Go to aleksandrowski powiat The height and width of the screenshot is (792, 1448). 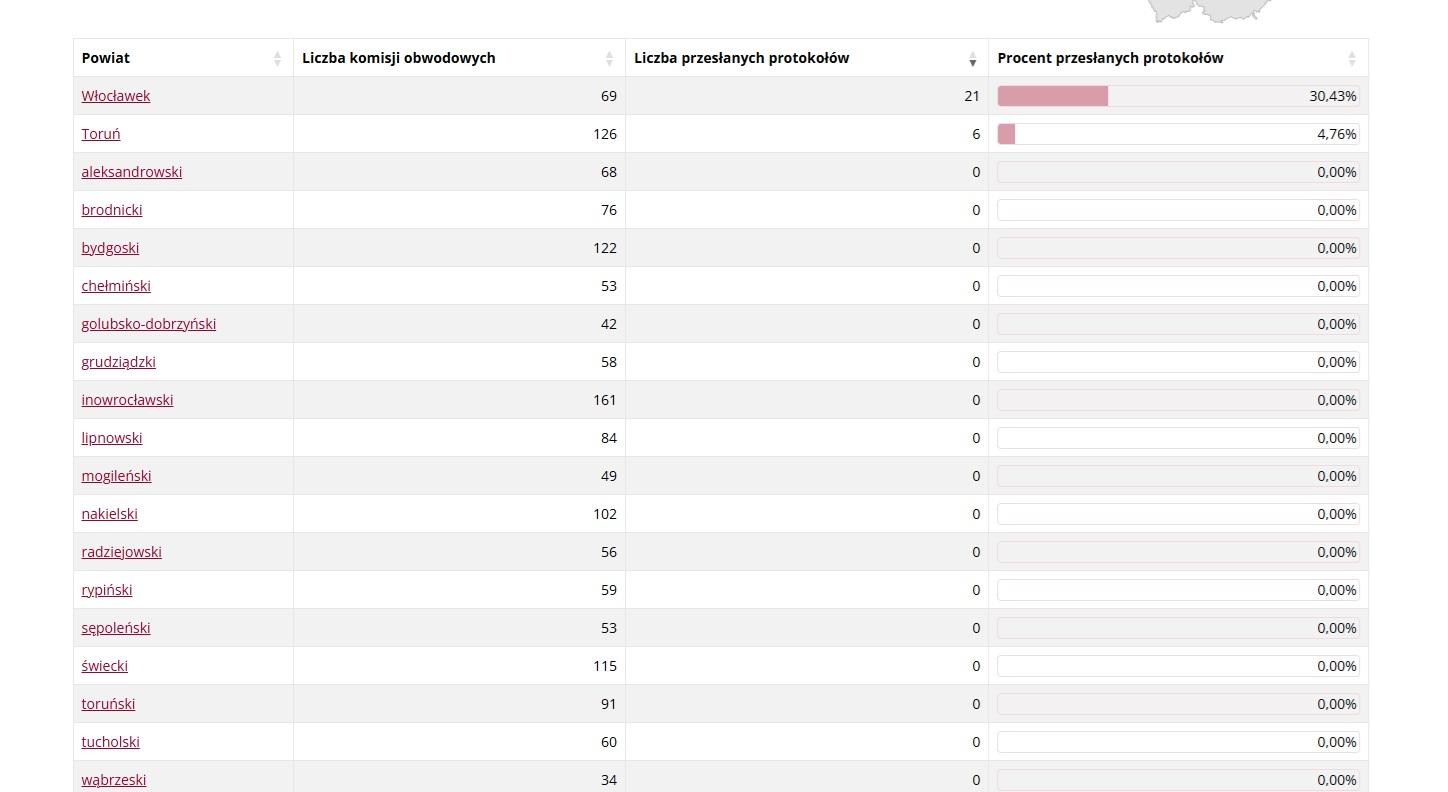point(132,172)
